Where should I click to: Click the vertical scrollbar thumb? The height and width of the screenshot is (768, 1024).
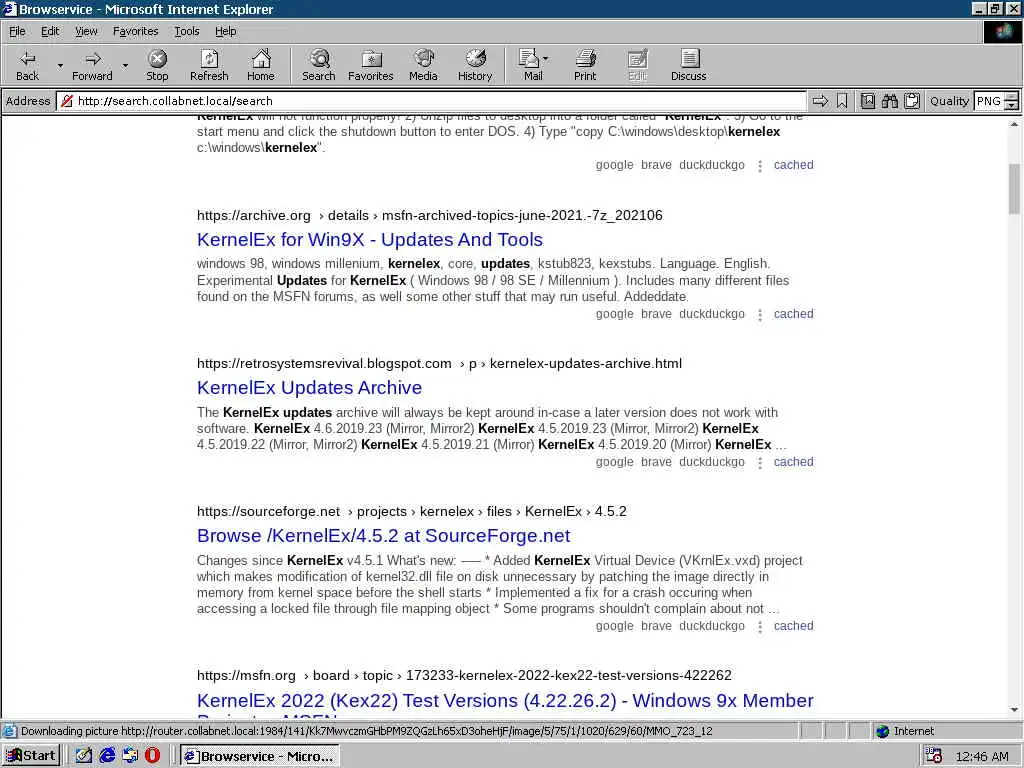1014,188
